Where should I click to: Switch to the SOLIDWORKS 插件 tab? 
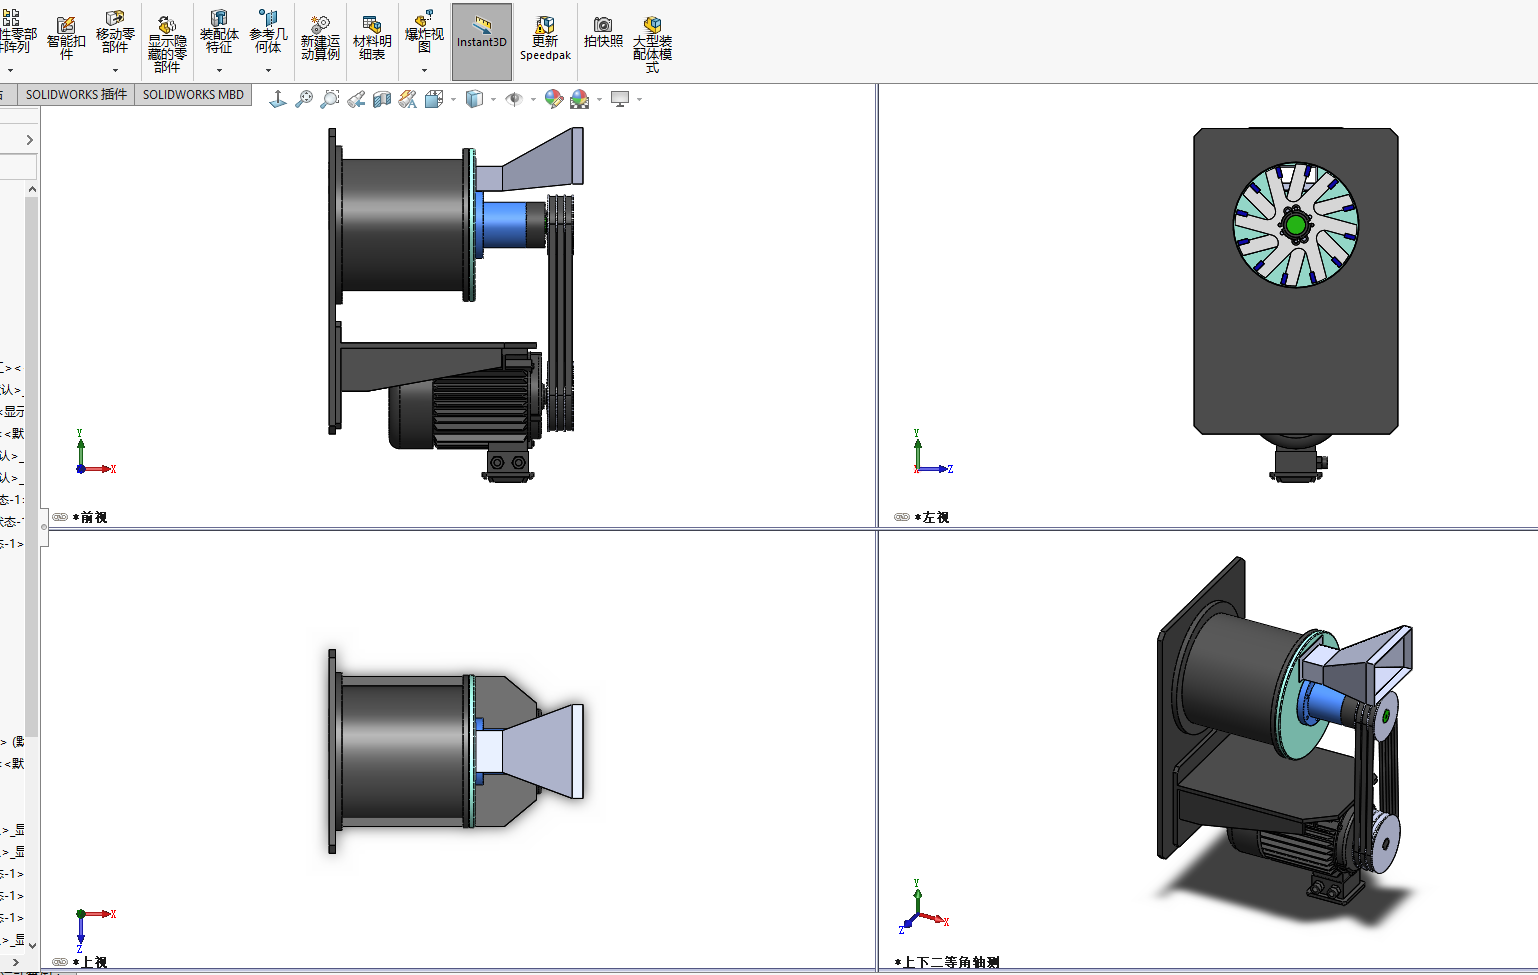76,95
